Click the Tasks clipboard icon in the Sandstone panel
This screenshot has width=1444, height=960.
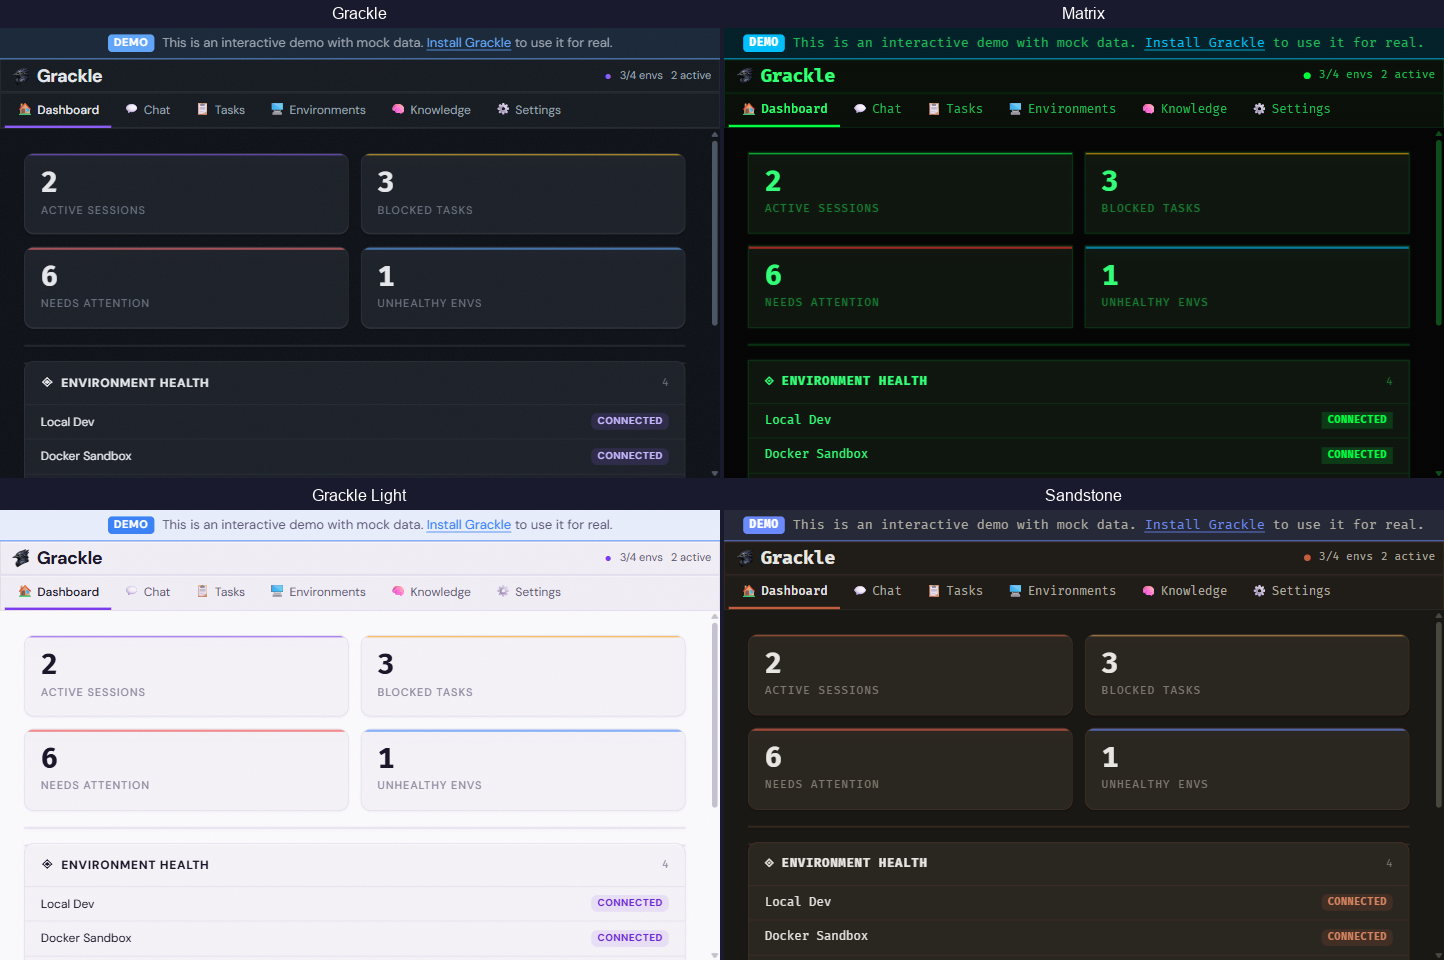point(934,591)
